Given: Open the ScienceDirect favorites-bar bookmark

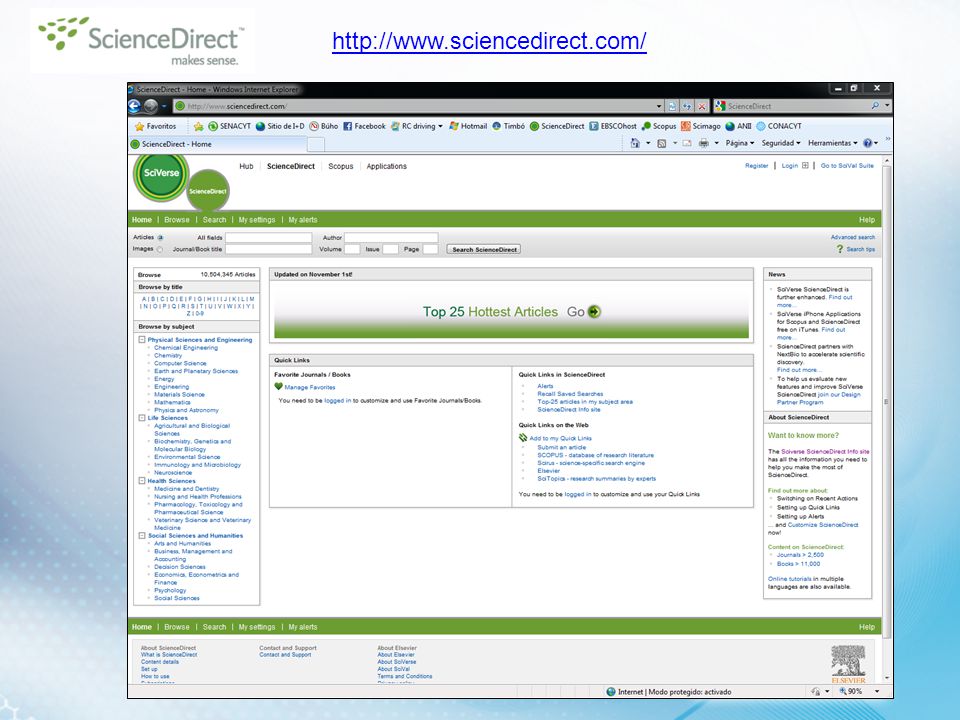Looking at the screenshot, I should [557, 126].
